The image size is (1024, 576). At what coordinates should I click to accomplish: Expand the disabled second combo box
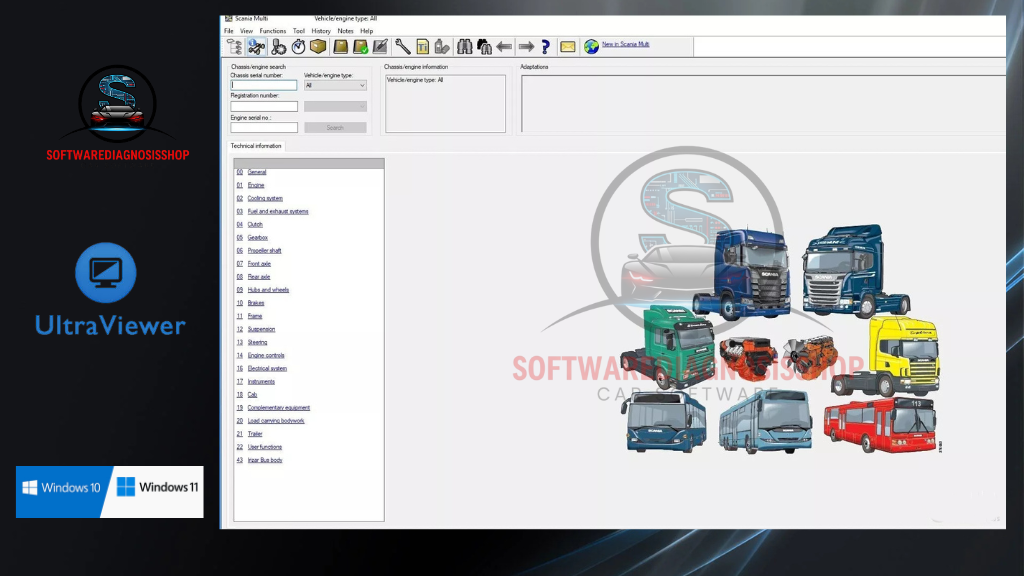point(362,106)
